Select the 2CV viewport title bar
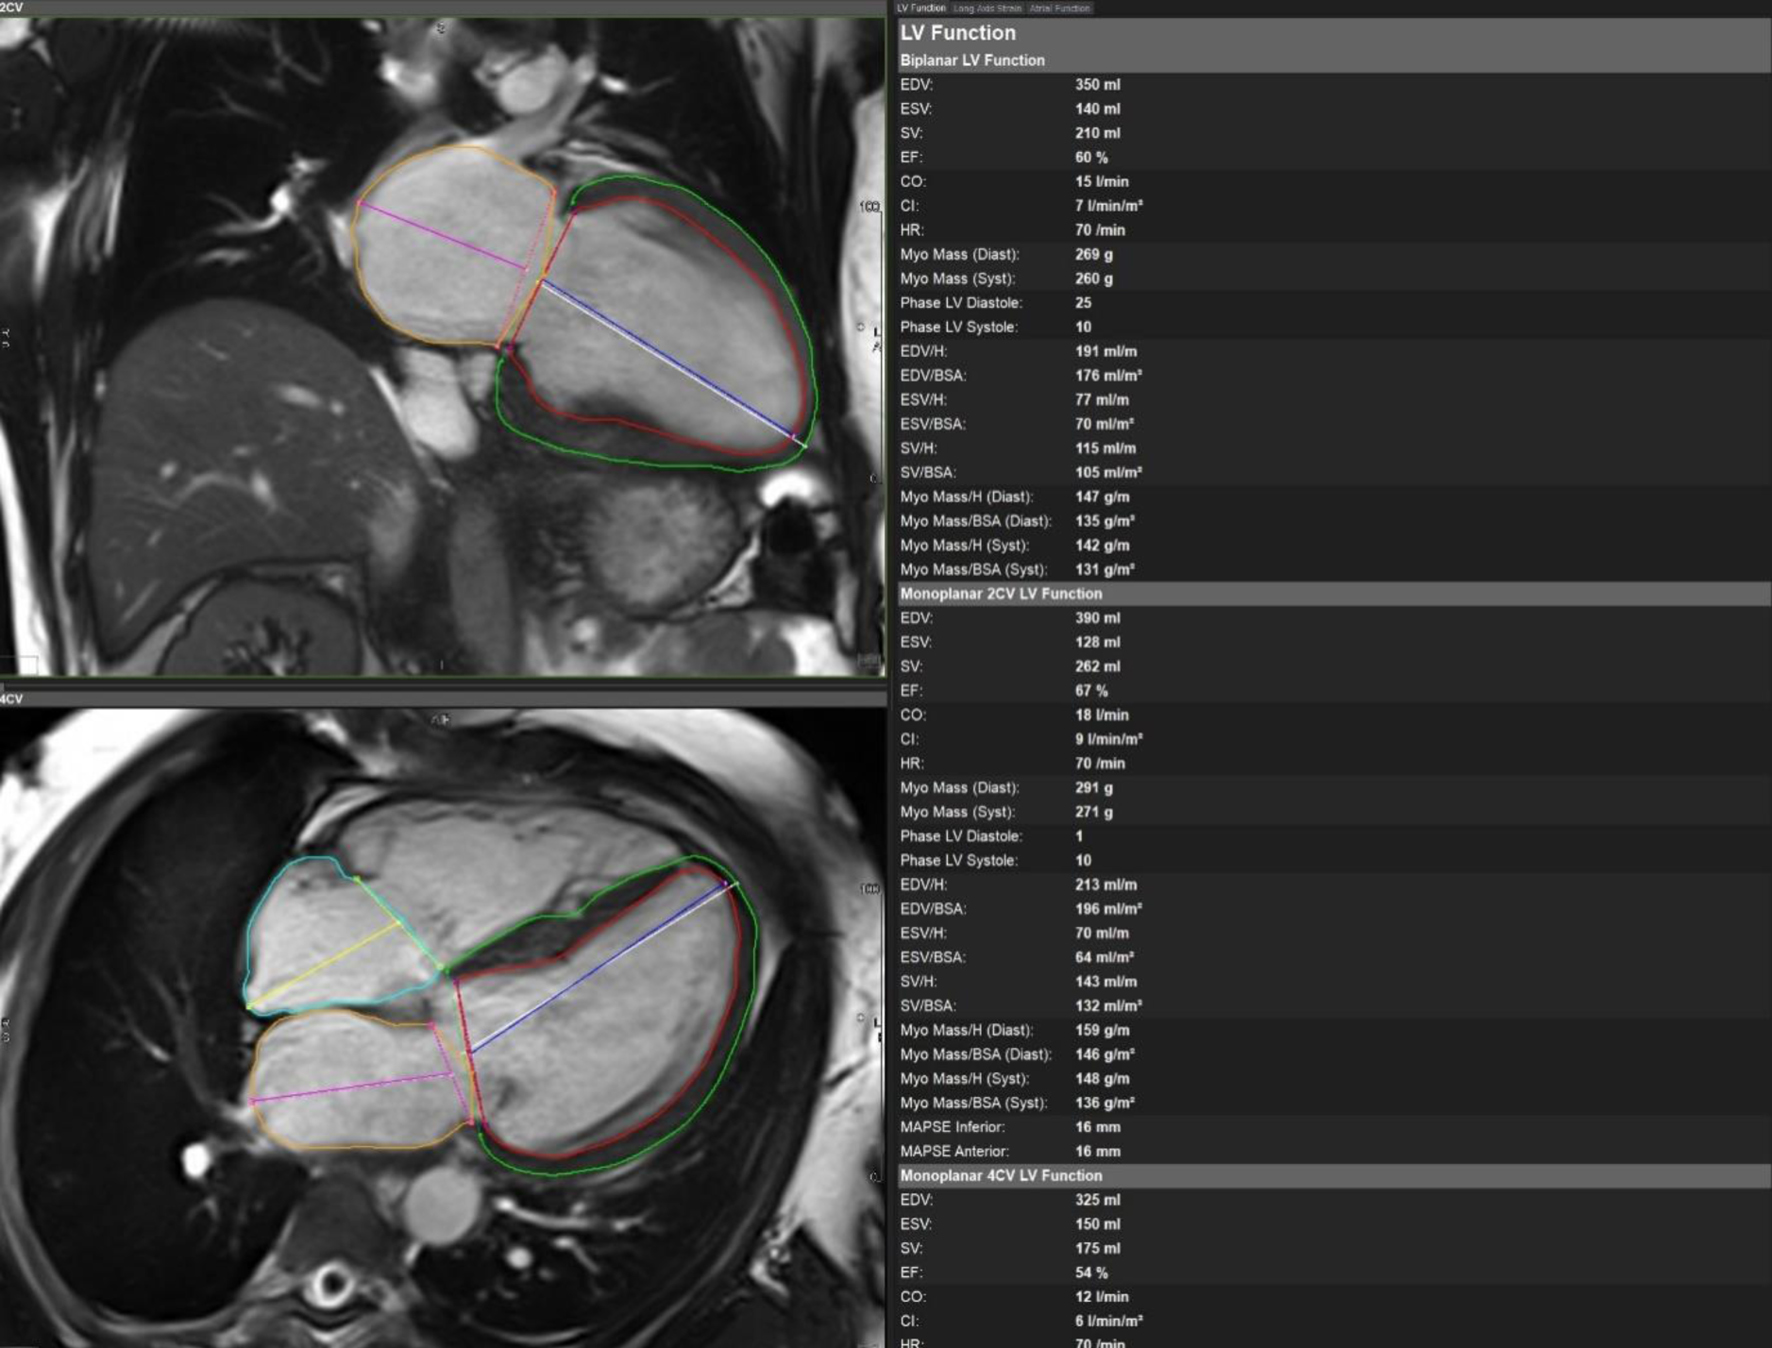This screenshot has height=1348, width=1772. point(440,7)
